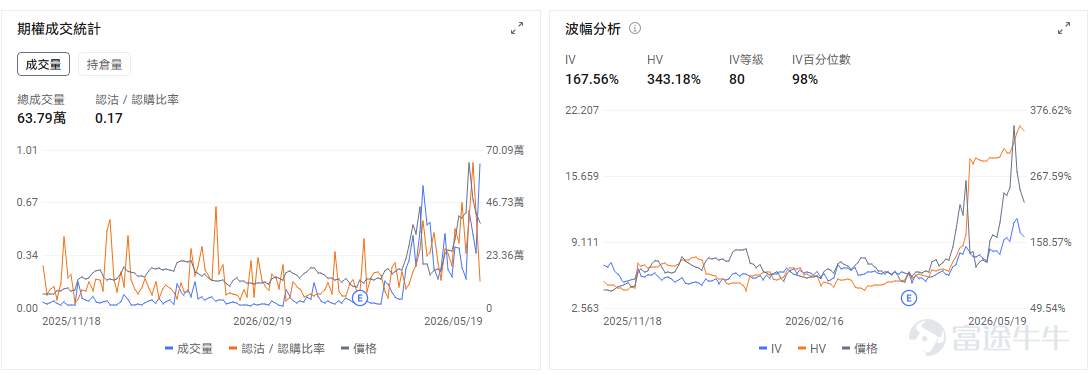
Task: Click the 158.57% axis label
Action: pyautogui.click(x=1051, y=242)
